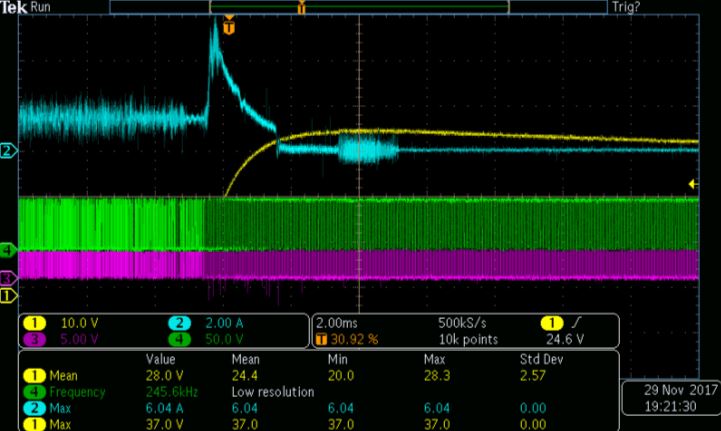Click the yellow Mean measurement label
This screenshot has width=721, height=431.
click(x=63, y=376)
